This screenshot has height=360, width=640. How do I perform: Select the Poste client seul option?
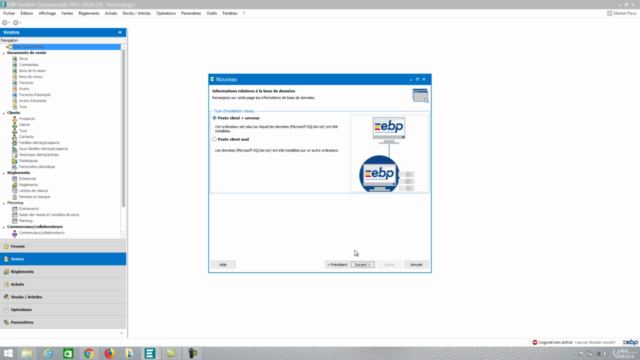pyautogui.click(x=214, y=139)
